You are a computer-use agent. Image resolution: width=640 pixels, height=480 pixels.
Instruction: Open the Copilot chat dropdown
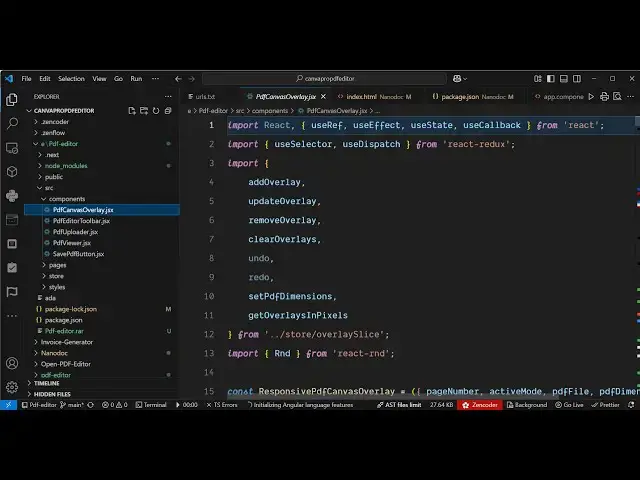tap(460, 79)
